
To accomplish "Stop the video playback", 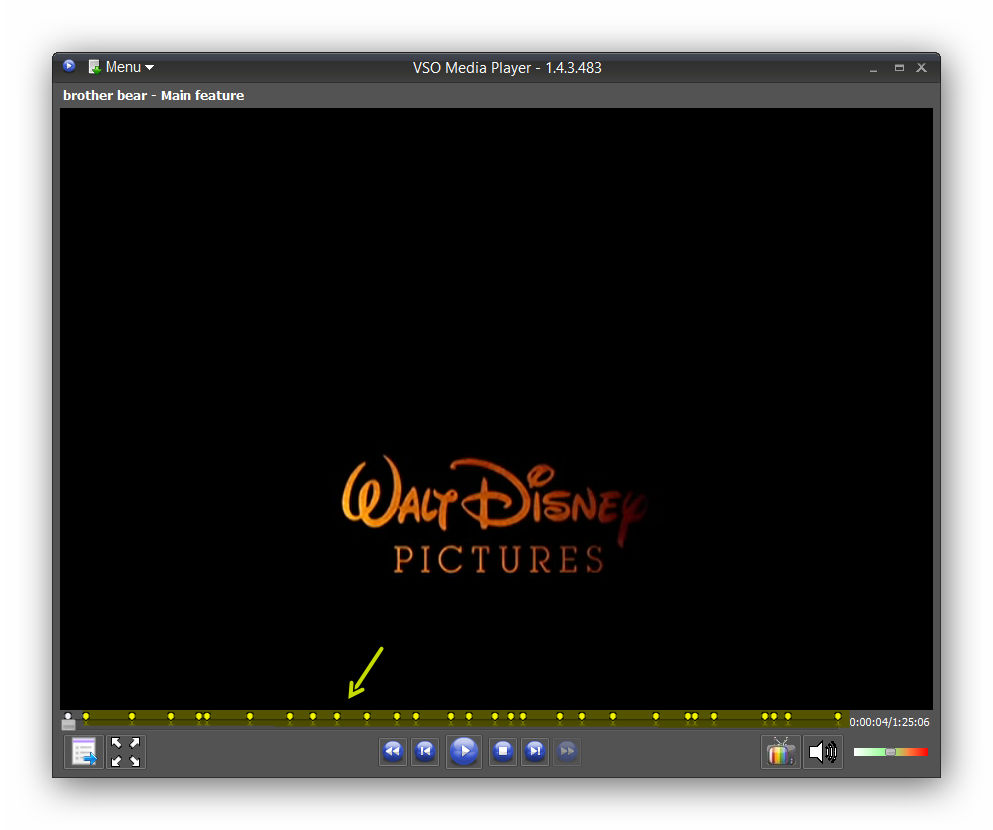I will (503, 751).
